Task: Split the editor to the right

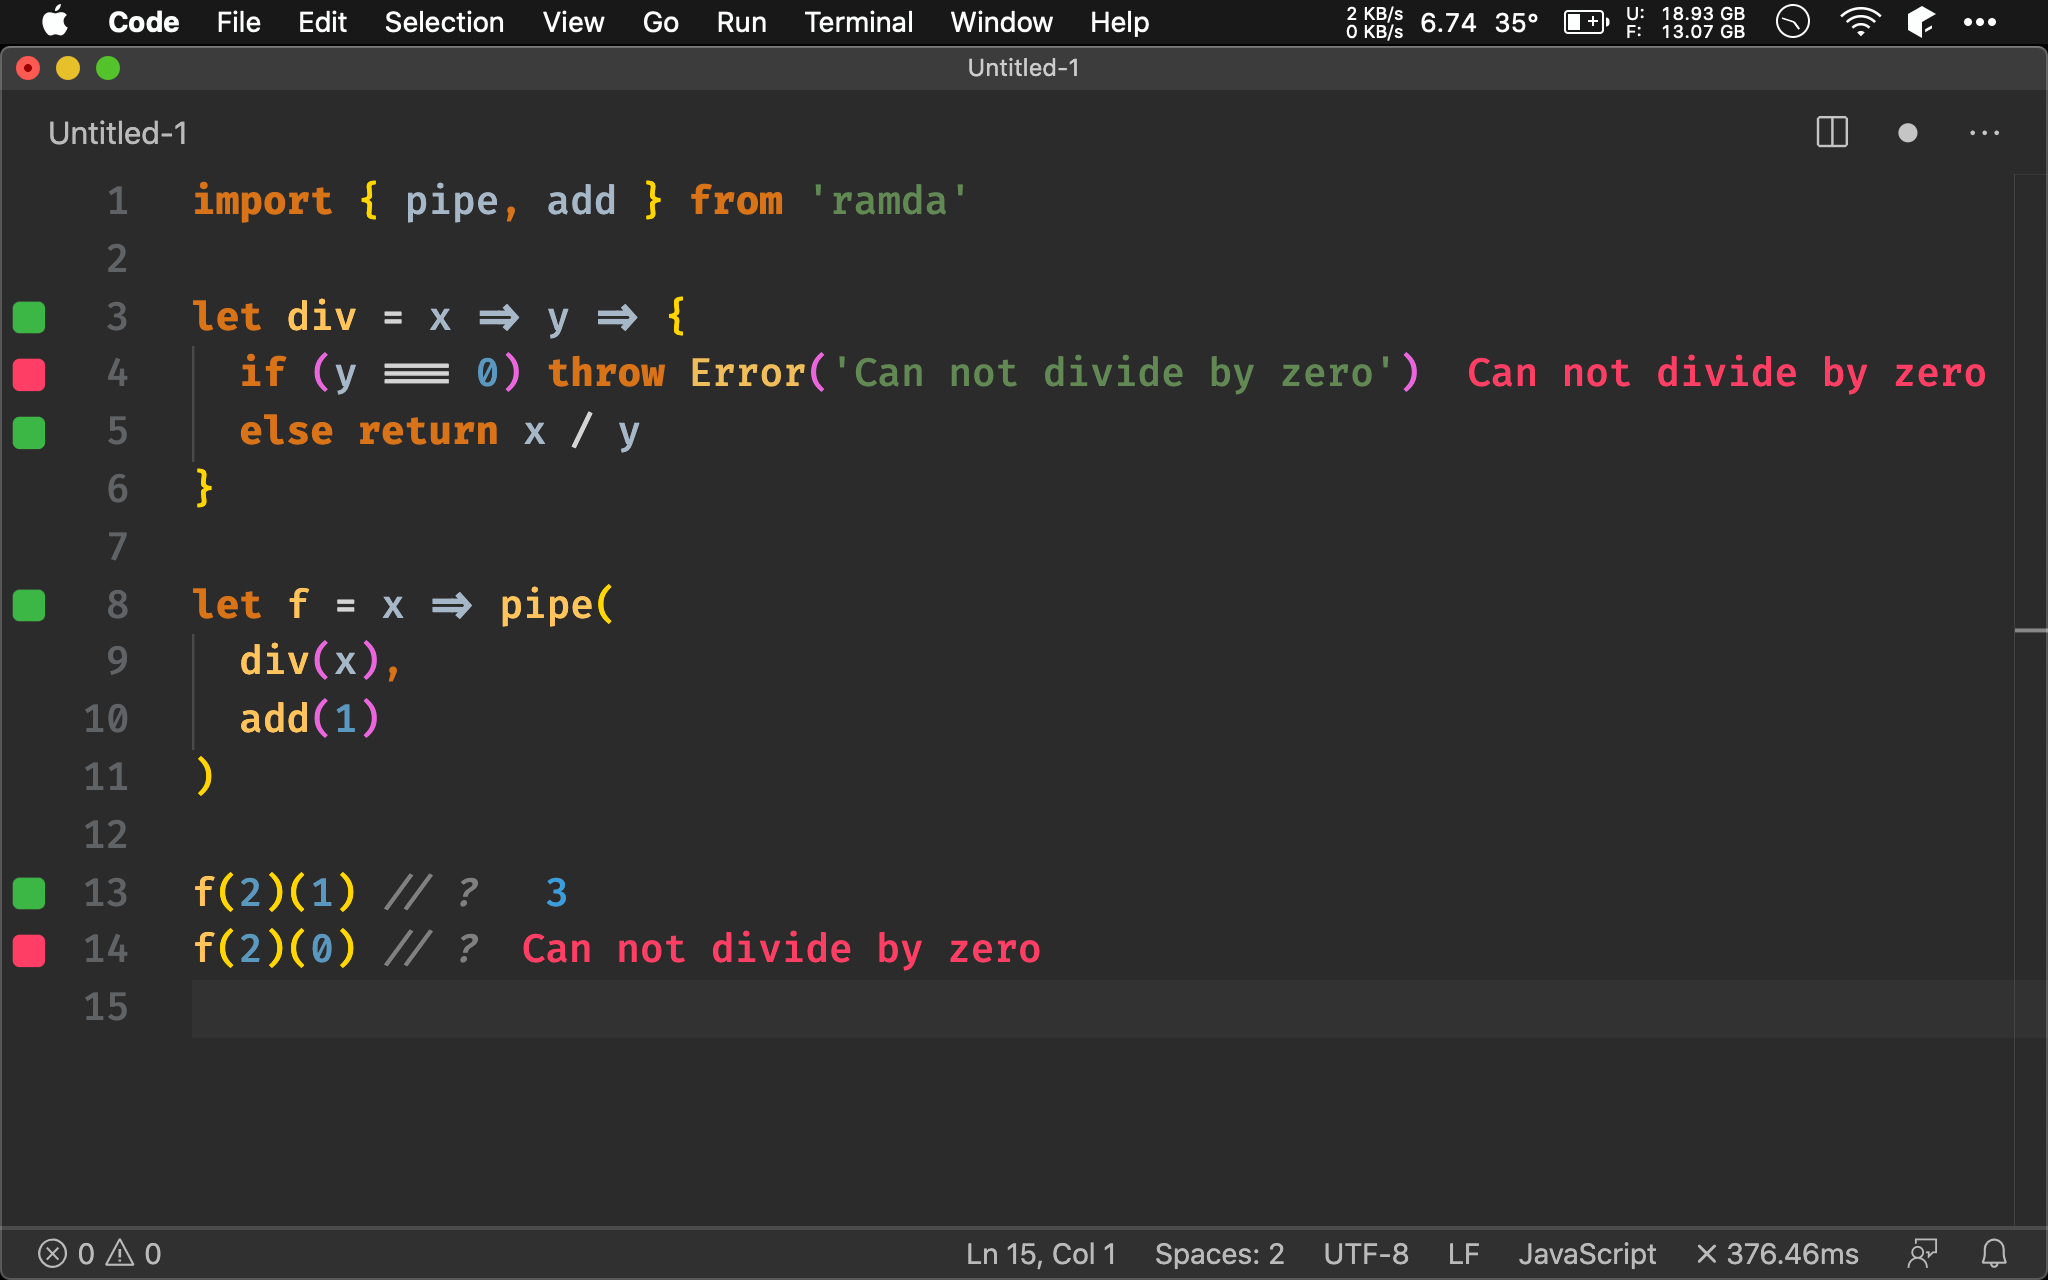Action: coord(1832,133)
